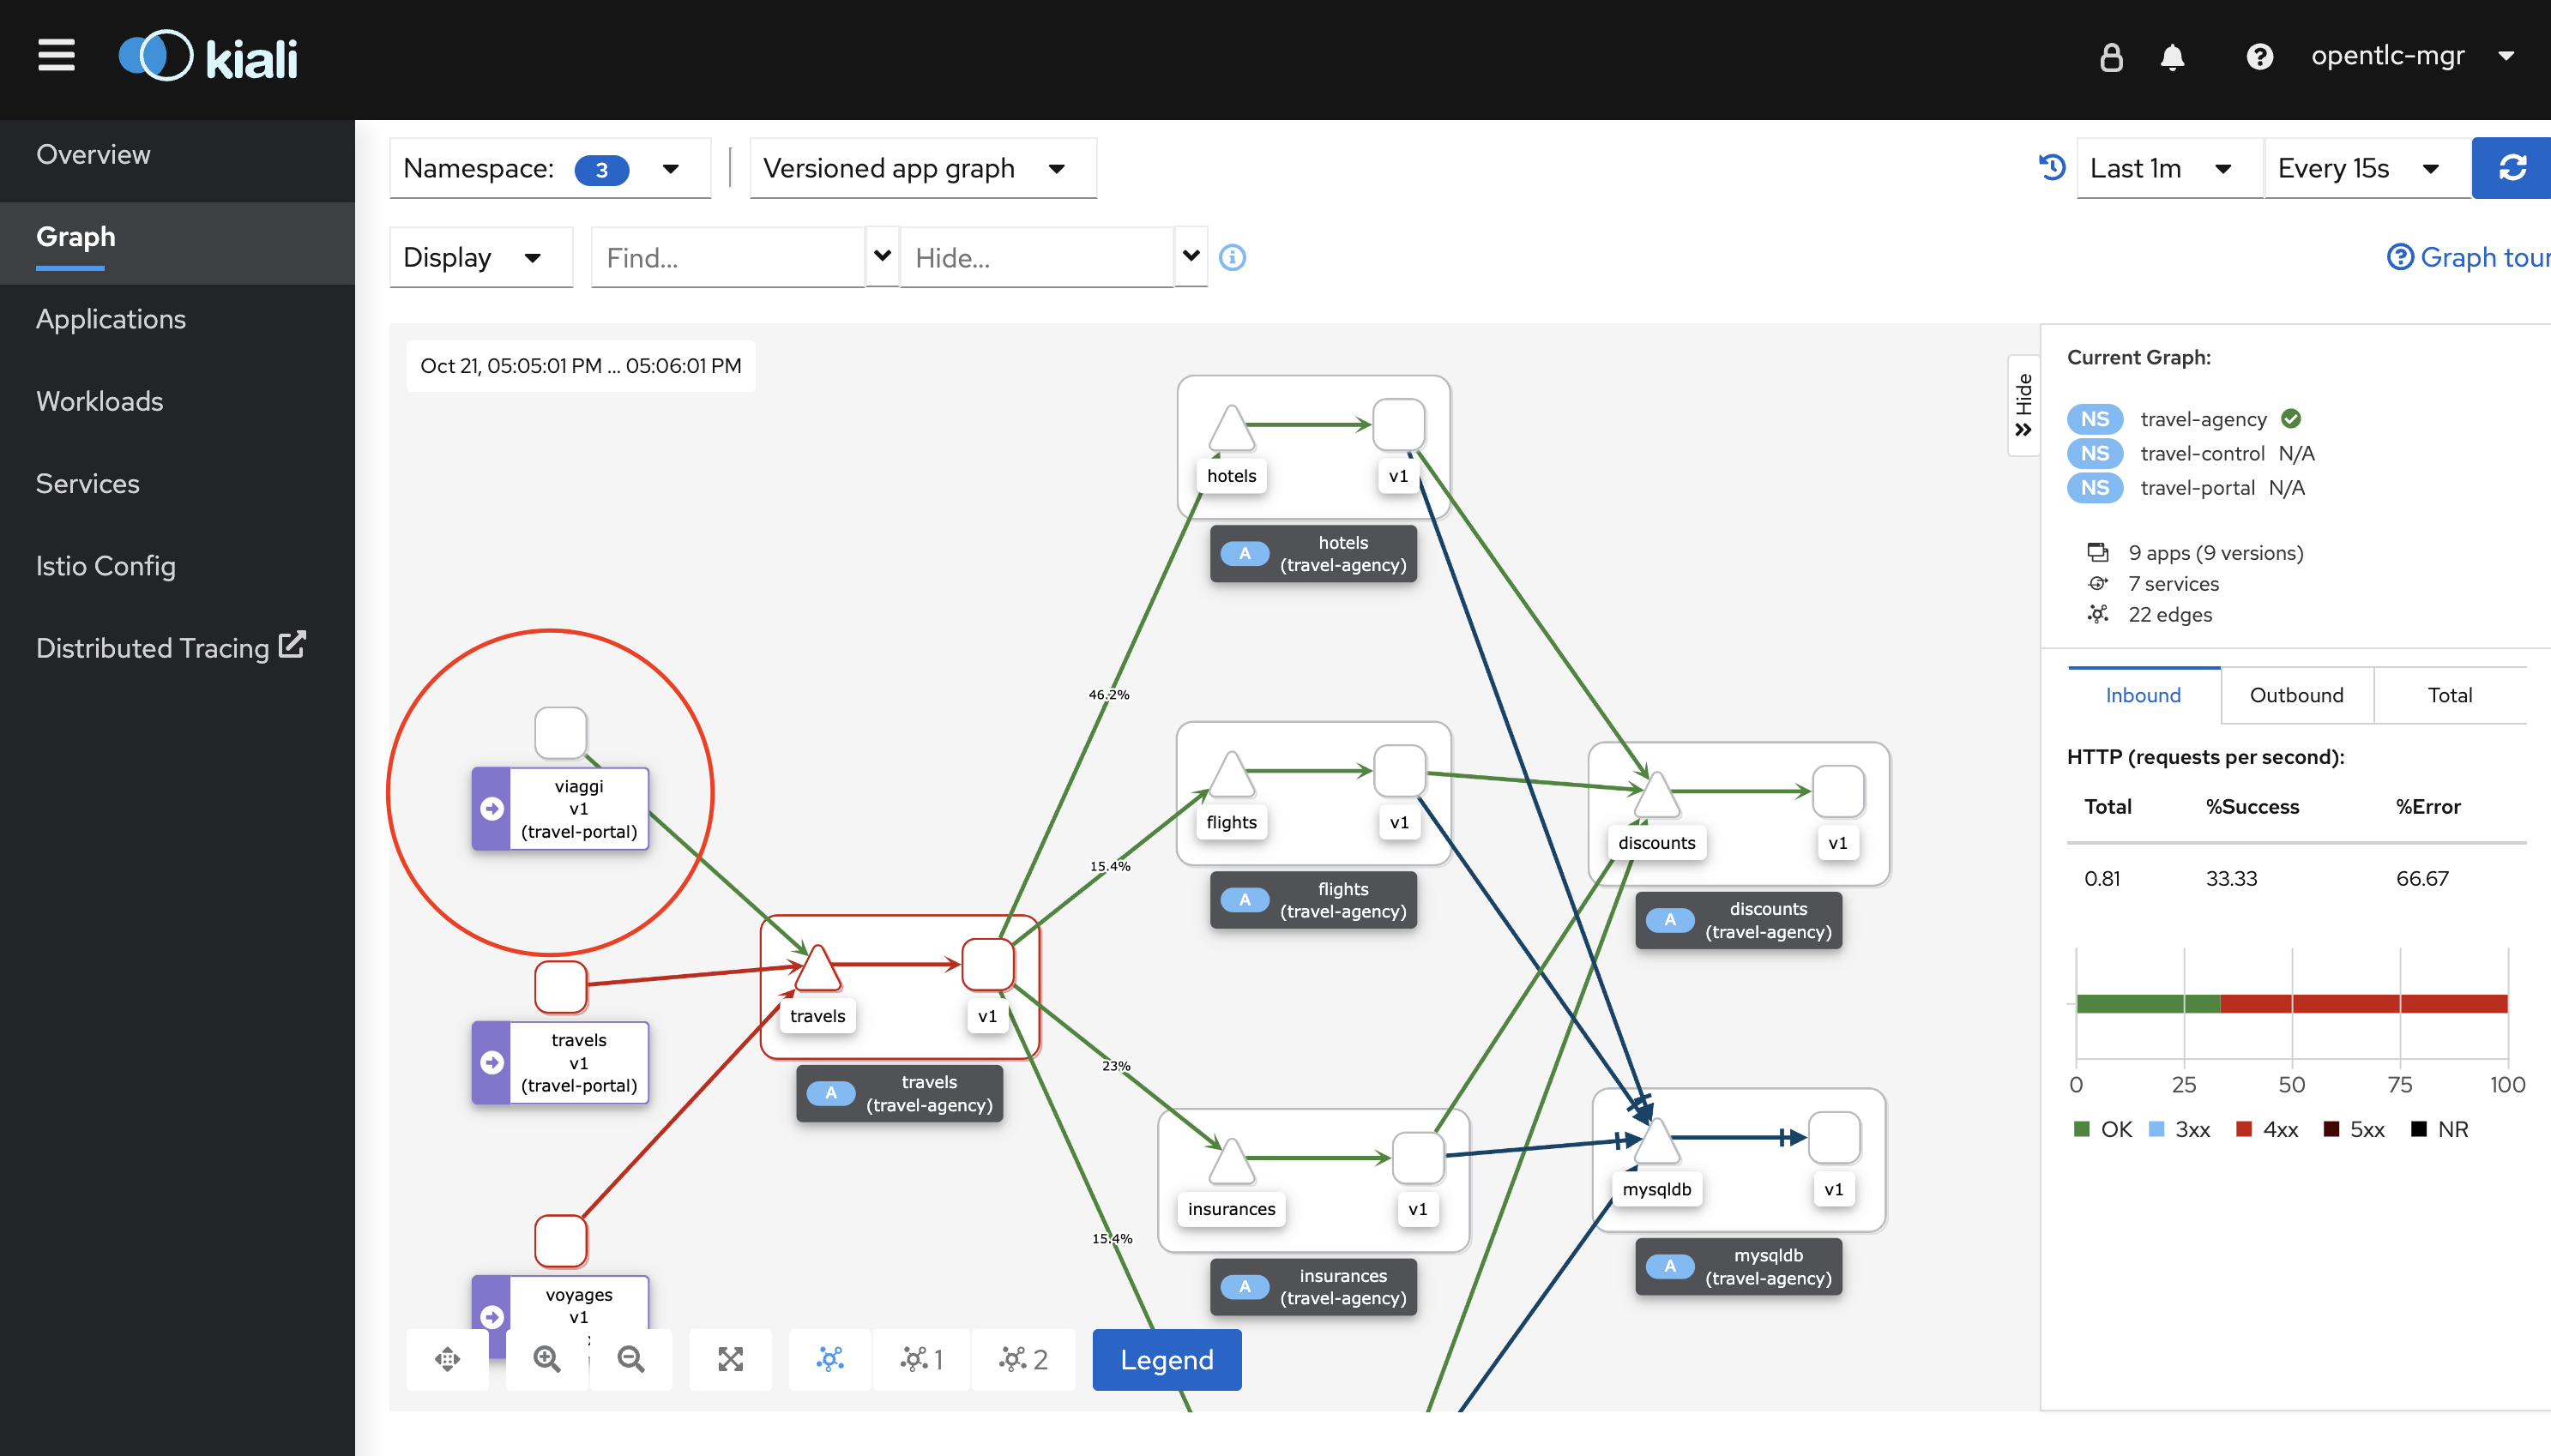The image size is (2551, 1456).
Task: Select graph layout 2 toggle
Action: tap(1022, 1359)
